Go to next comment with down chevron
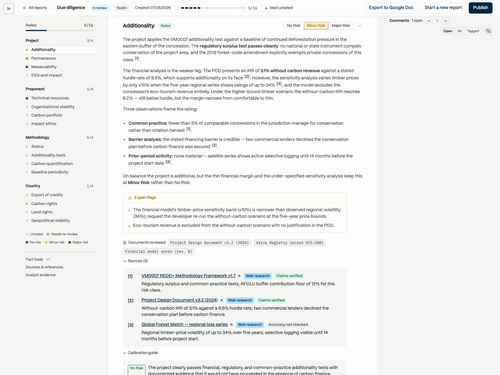The height and width of the screenshot is (375, 500). [446, 21]
